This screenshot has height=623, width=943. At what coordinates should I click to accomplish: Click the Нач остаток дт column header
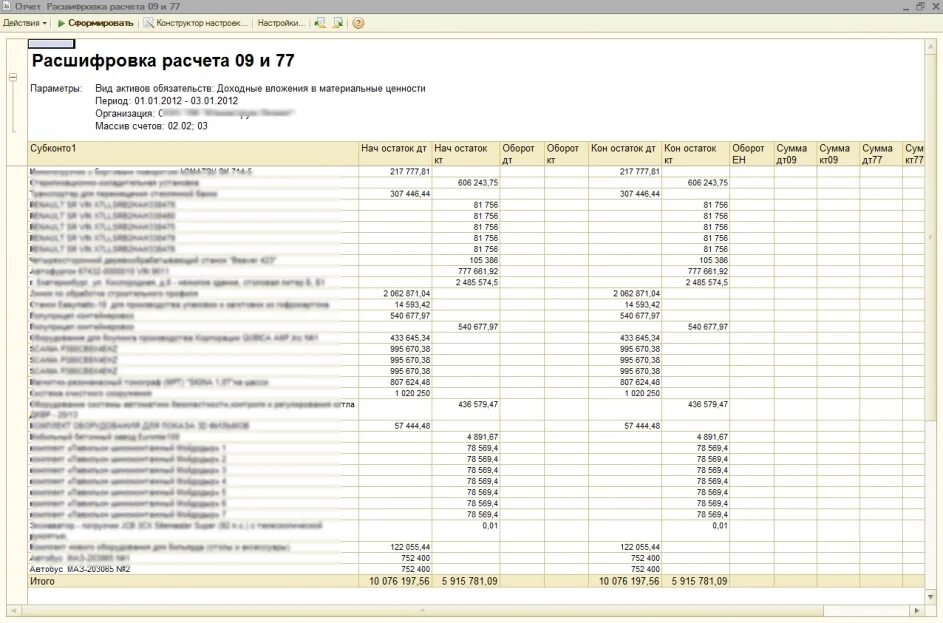395,153
